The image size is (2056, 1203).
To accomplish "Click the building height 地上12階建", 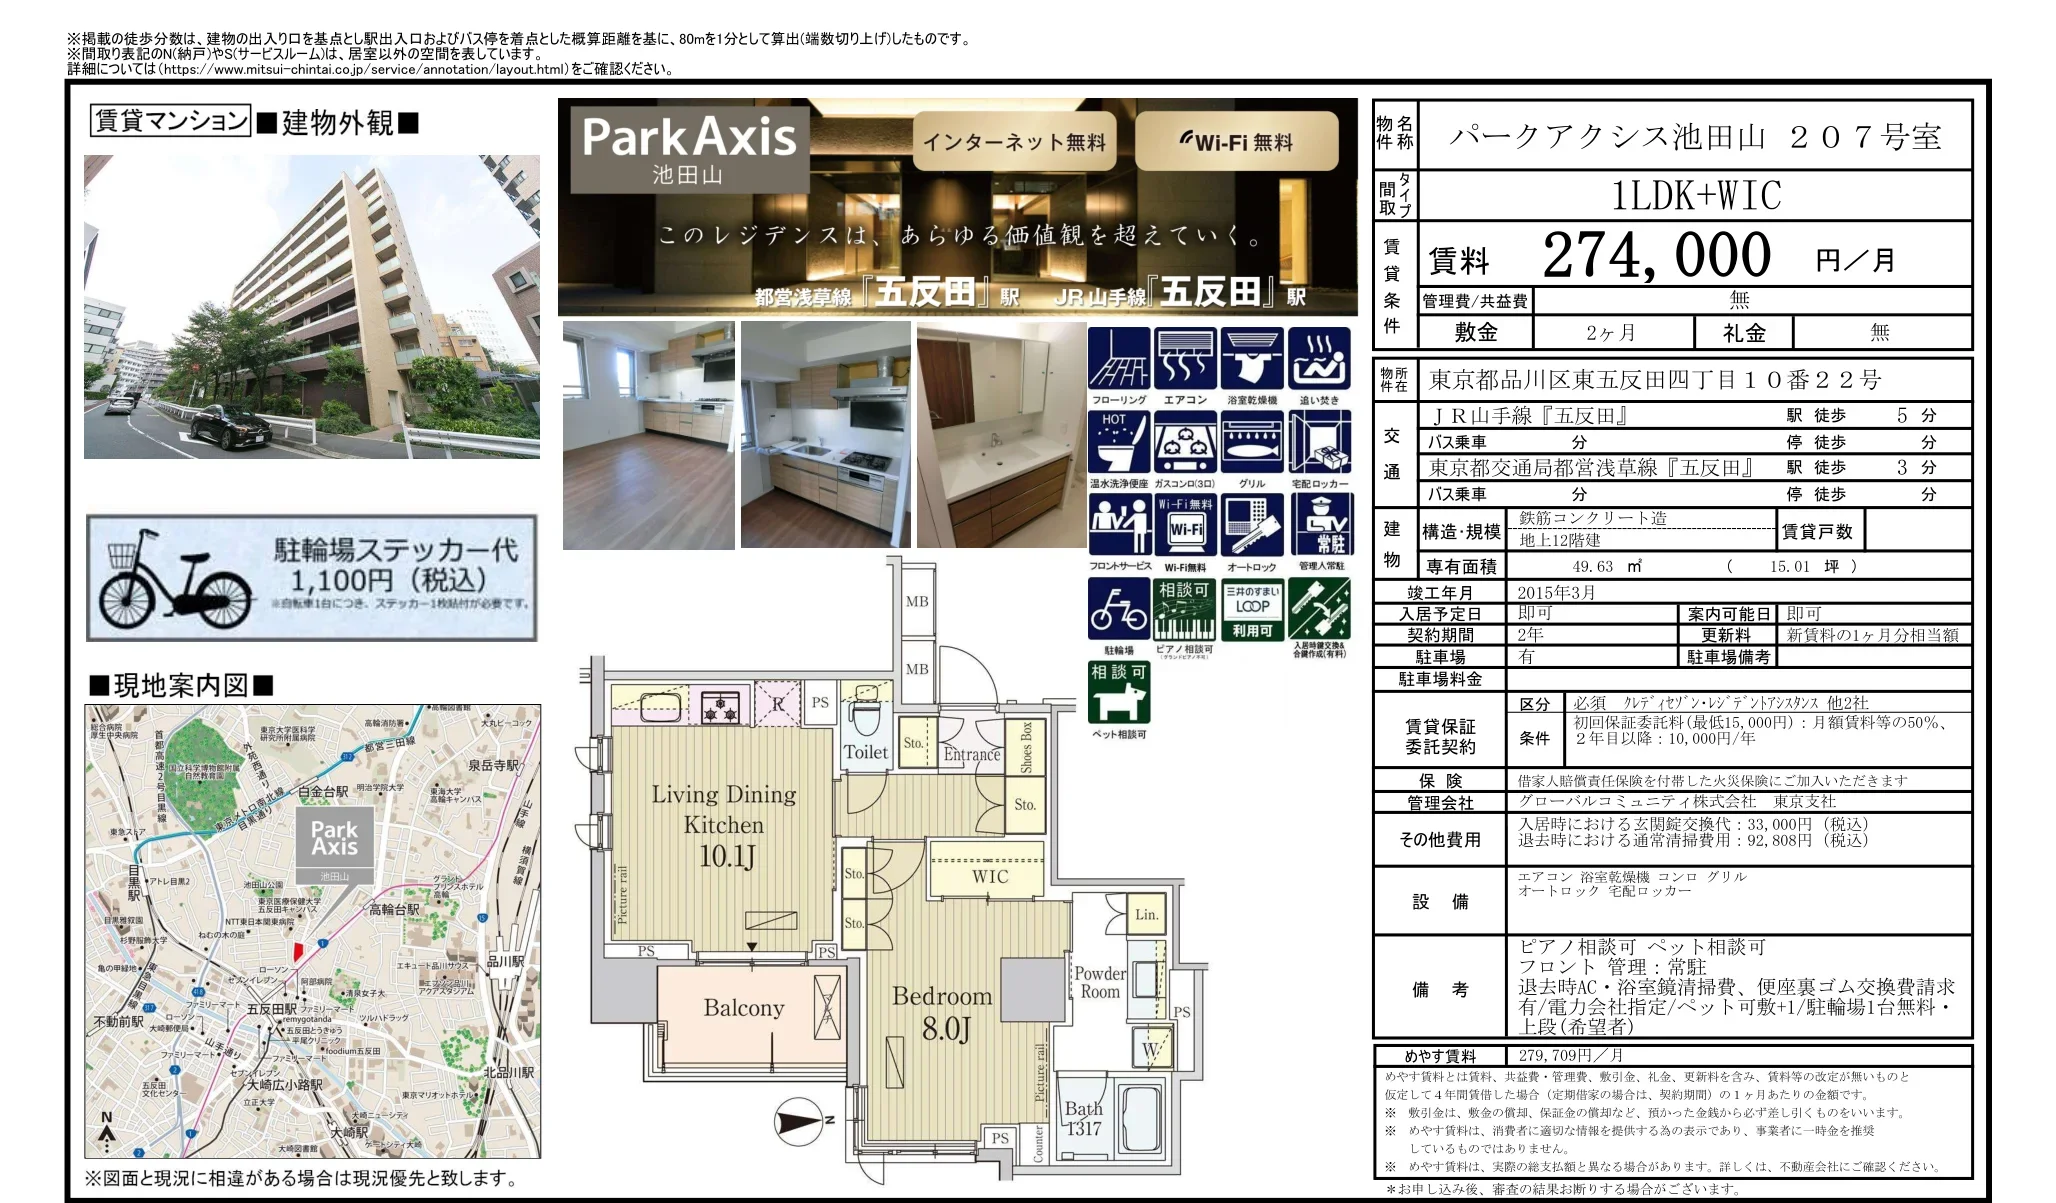I will 1560,541.
